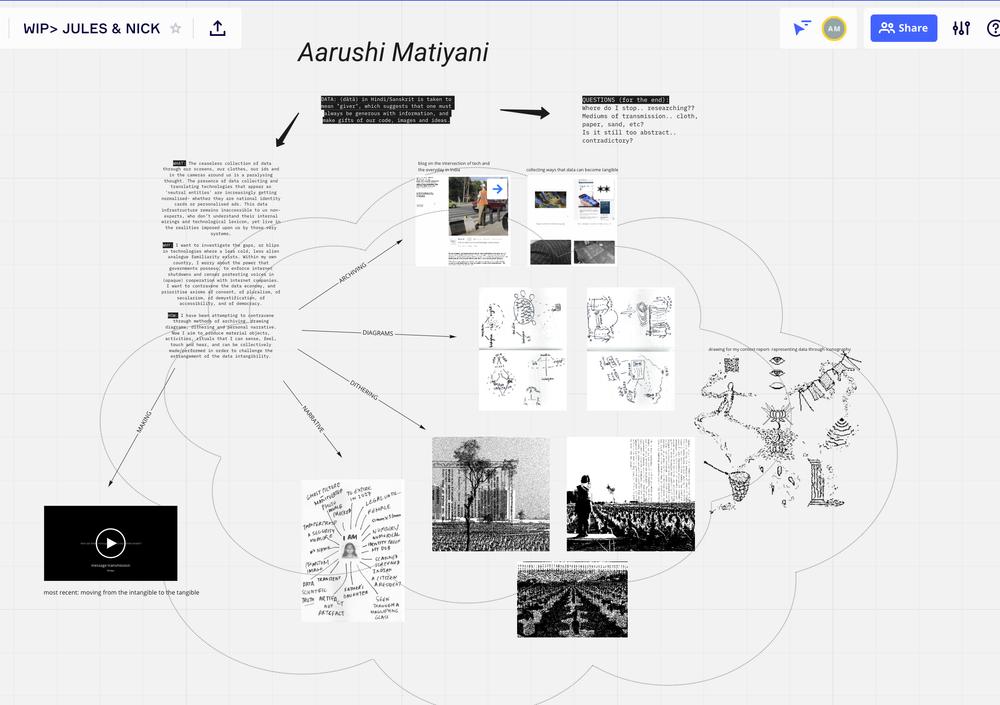The width and height of the screenshot is (1000, 705).
Task: Select the blog screenshot of street in India
Action: (x=463, y=221)
